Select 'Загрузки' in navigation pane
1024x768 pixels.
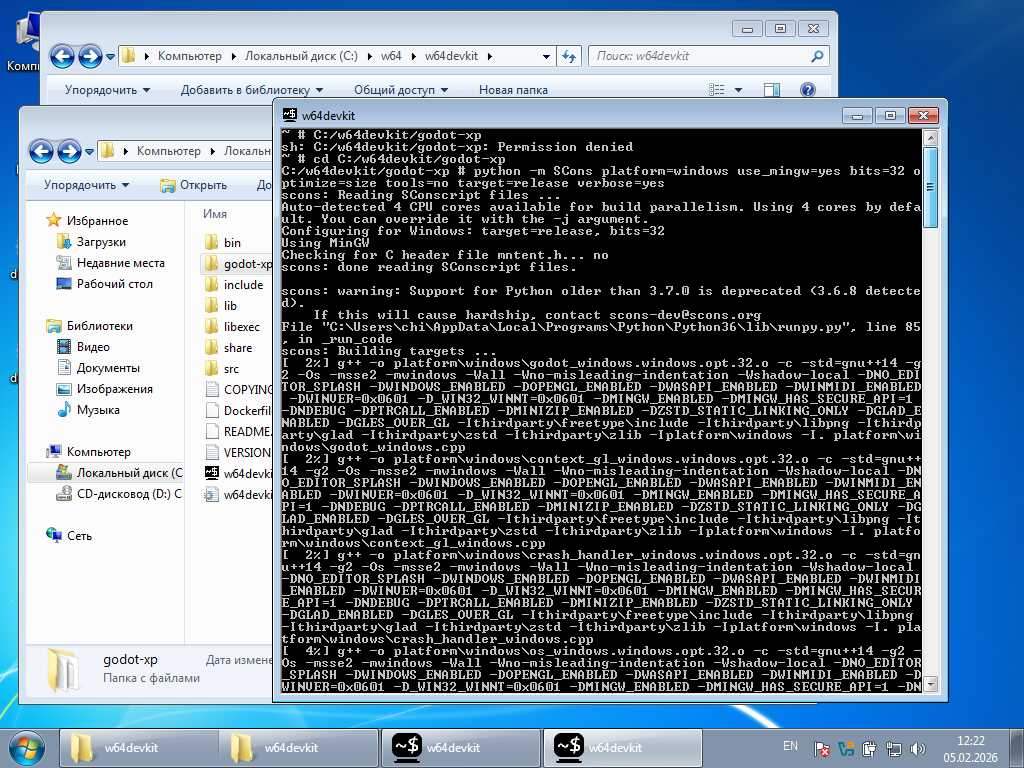101,242
